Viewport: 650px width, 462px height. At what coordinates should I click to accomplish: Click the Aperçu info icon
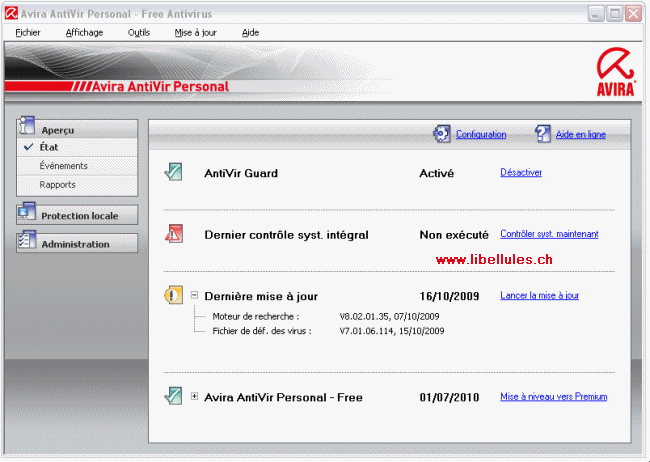pyautogui.click(x=27, y=126)
